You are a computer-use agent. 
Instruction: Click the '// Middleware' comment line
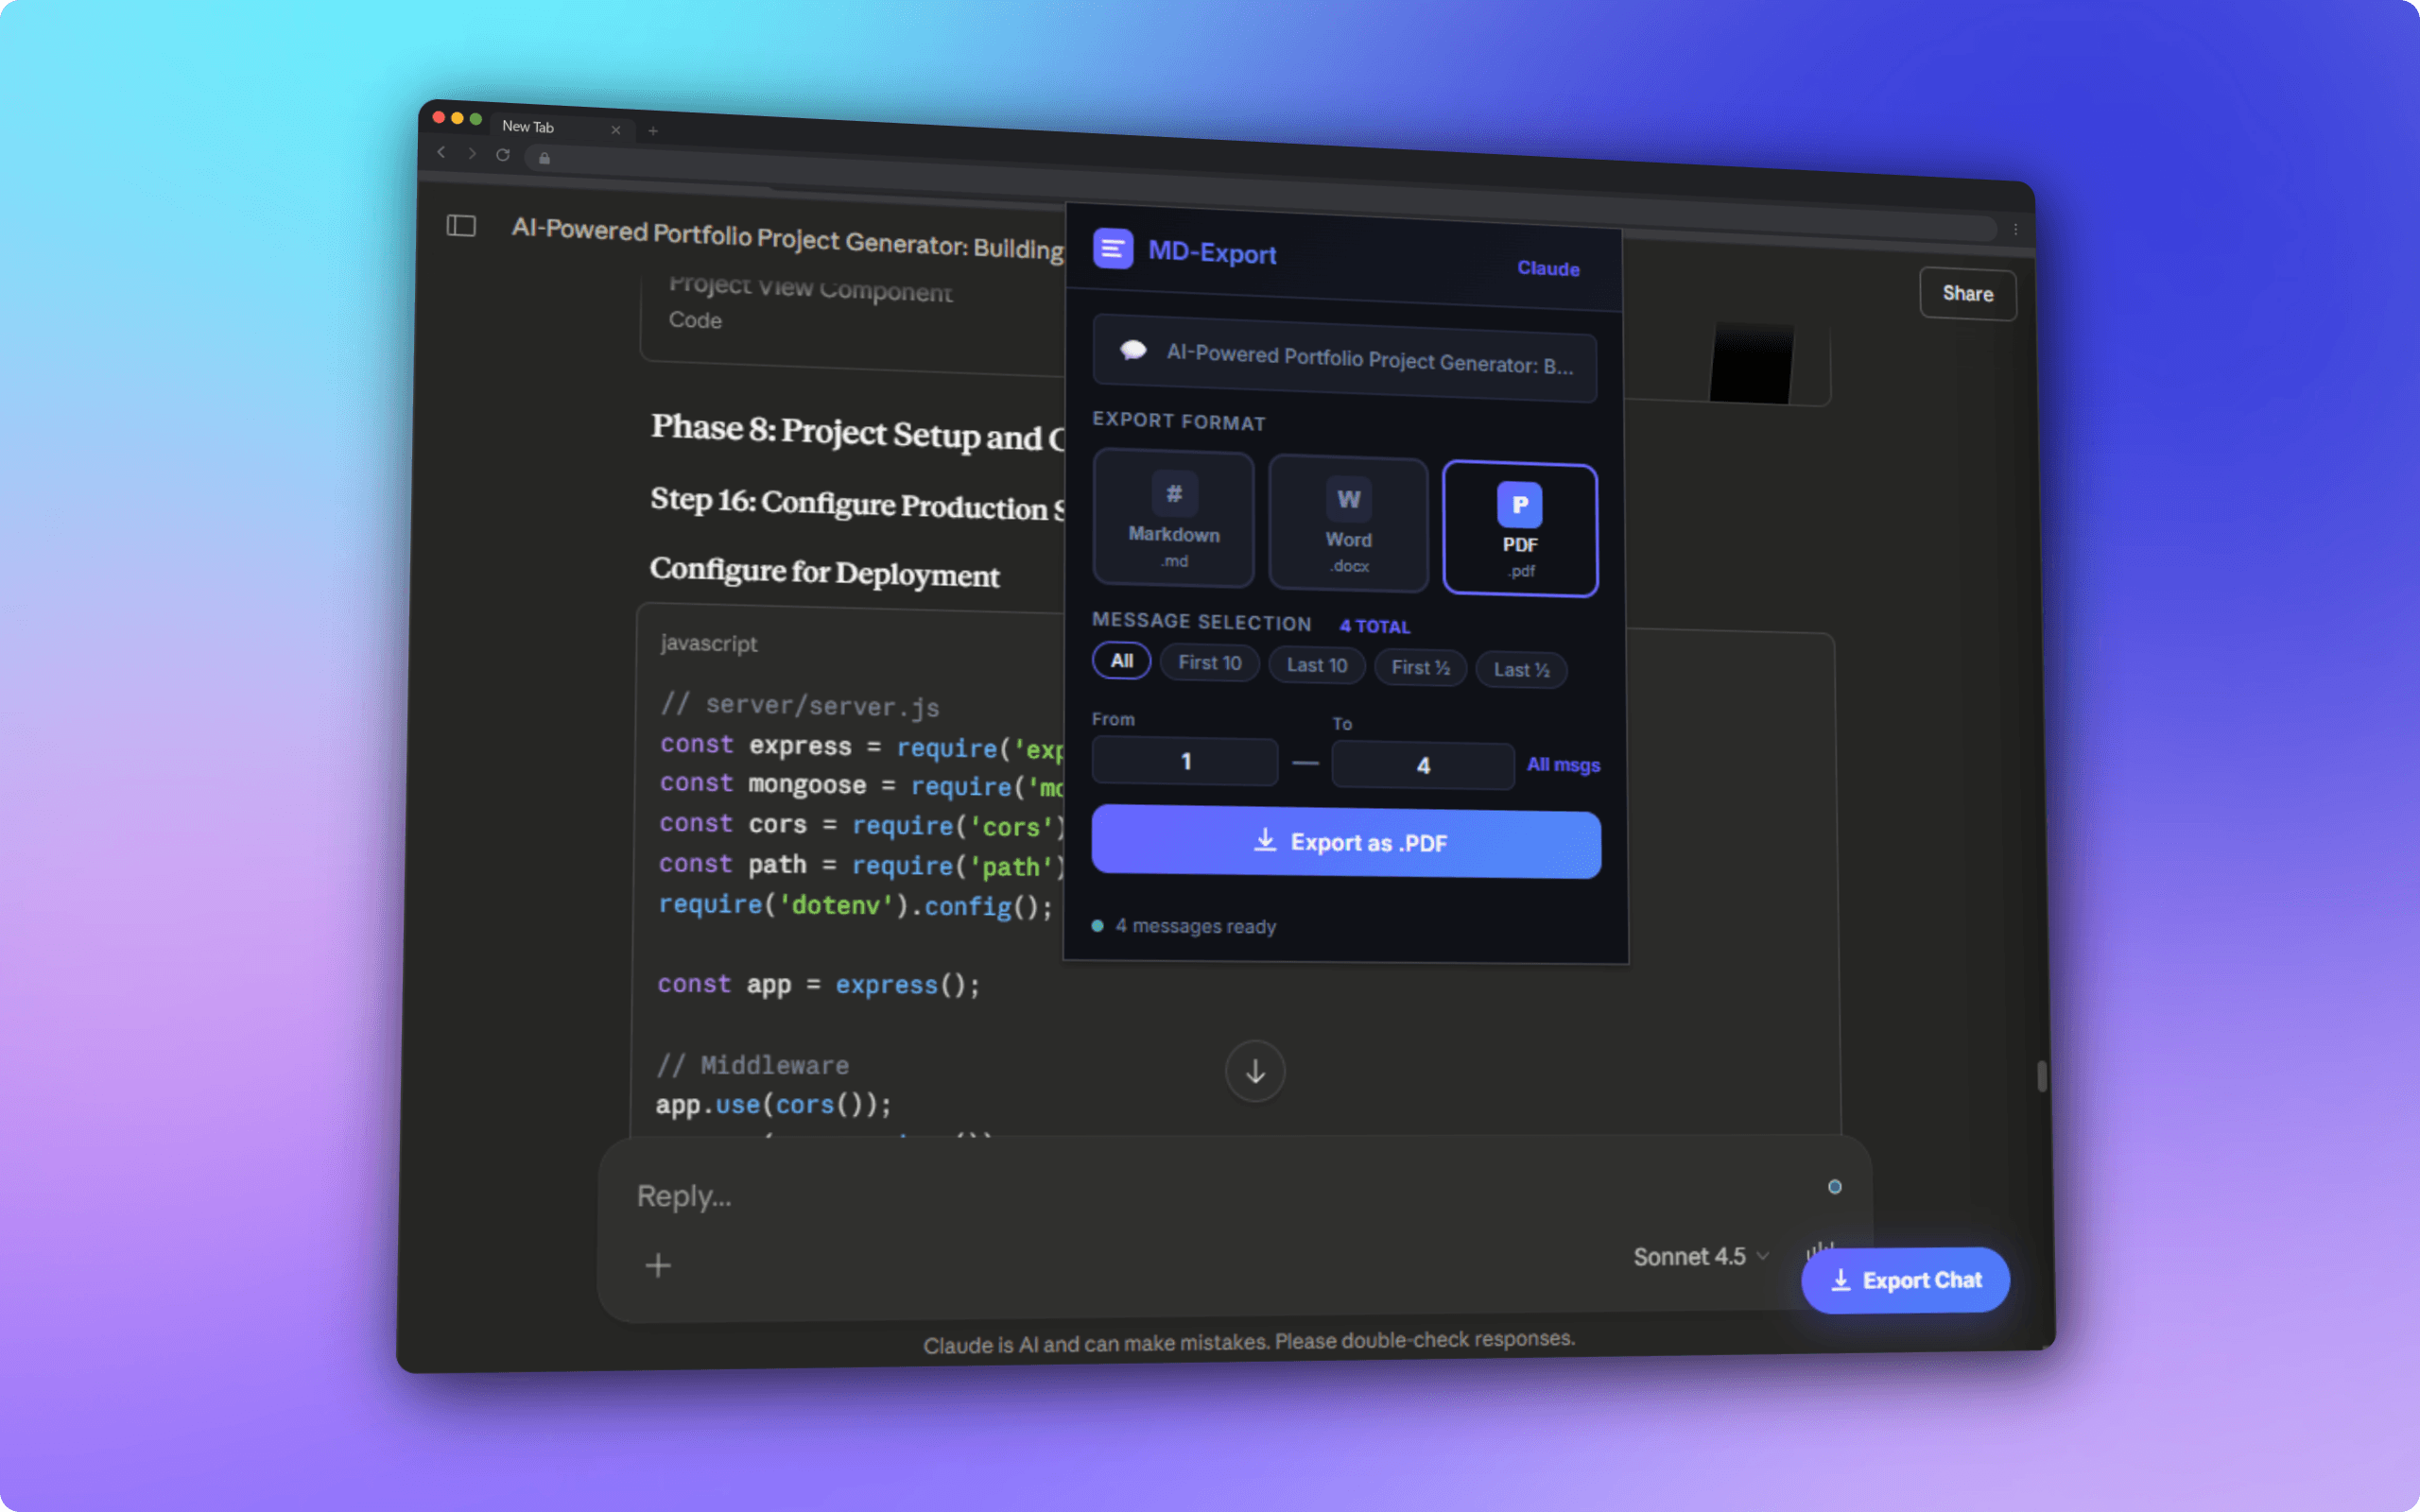[752, 1065]
